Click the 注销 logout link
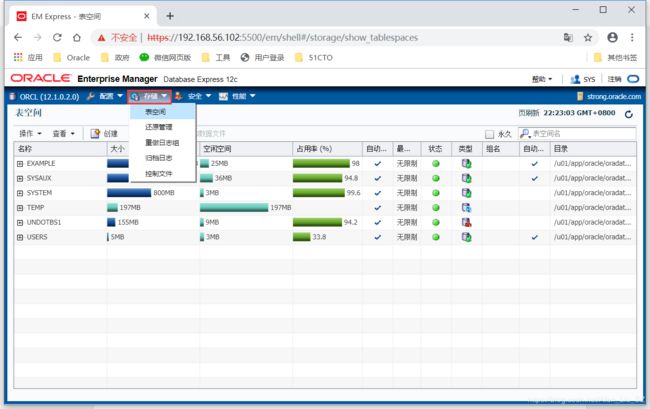Viewport: 650px width, 409px height. pos(614,79)
